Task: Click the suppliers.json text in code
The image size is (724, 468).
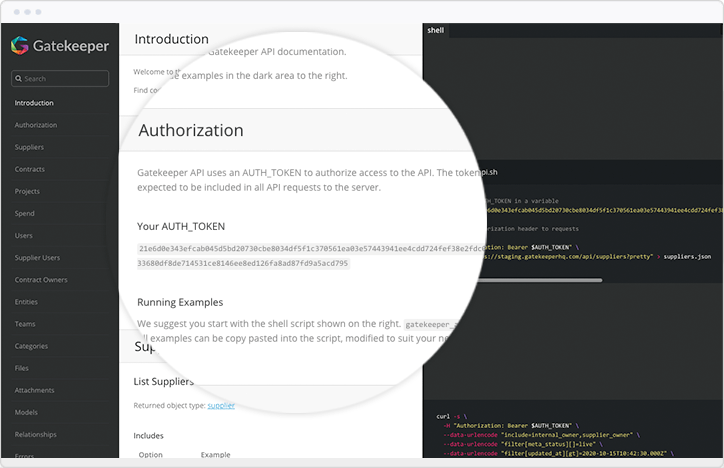Action: [x=687, y=257]
